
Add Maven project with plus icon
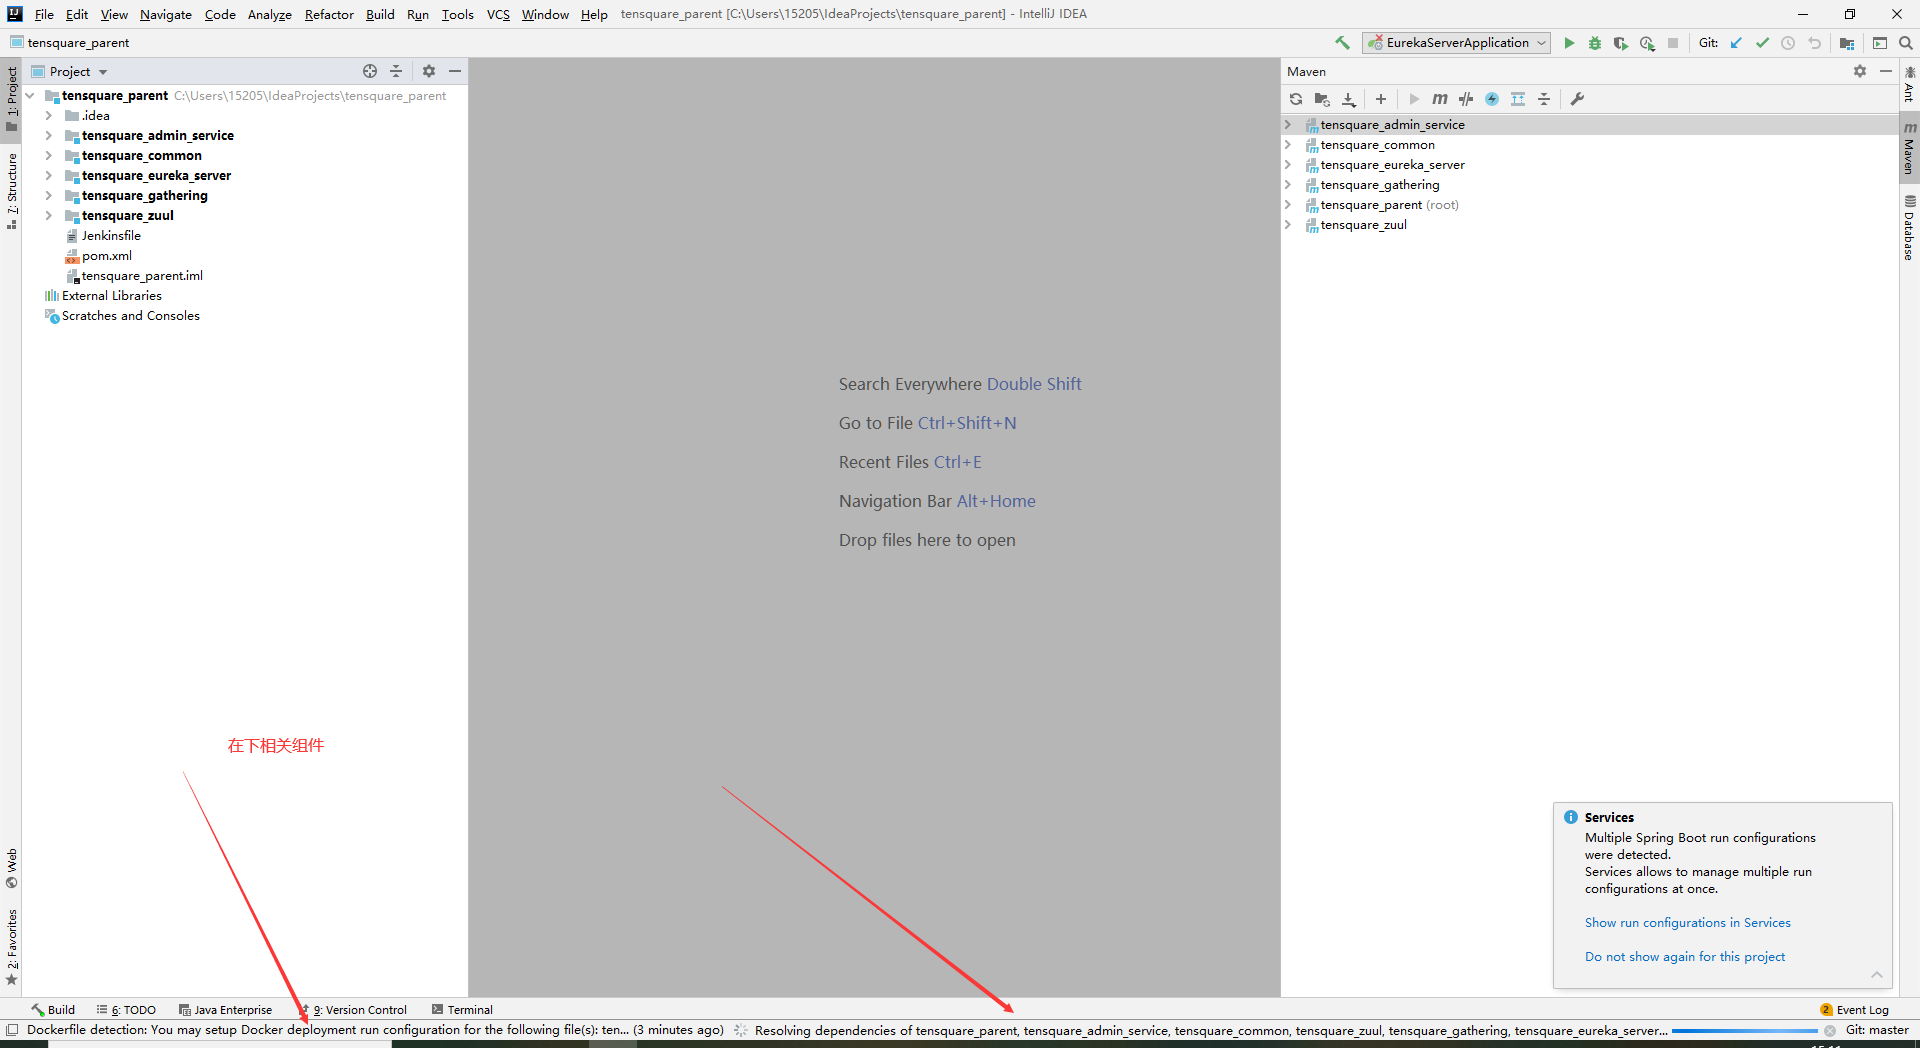click(x=1381, y=99)
